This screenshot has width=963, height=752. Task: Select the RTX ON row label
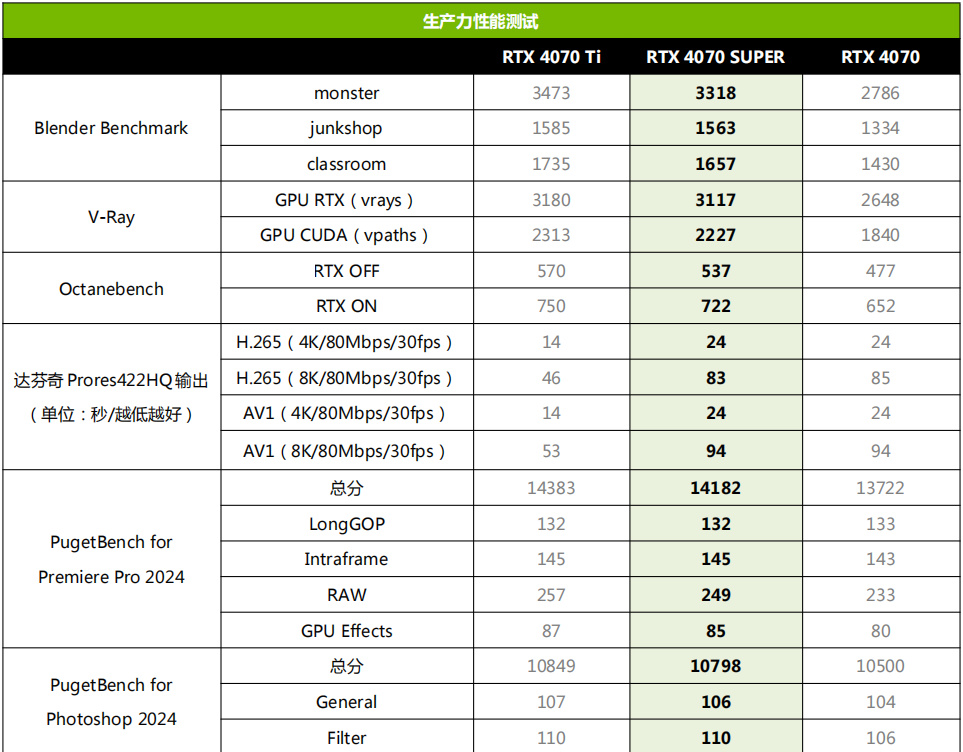click(346, 306)
